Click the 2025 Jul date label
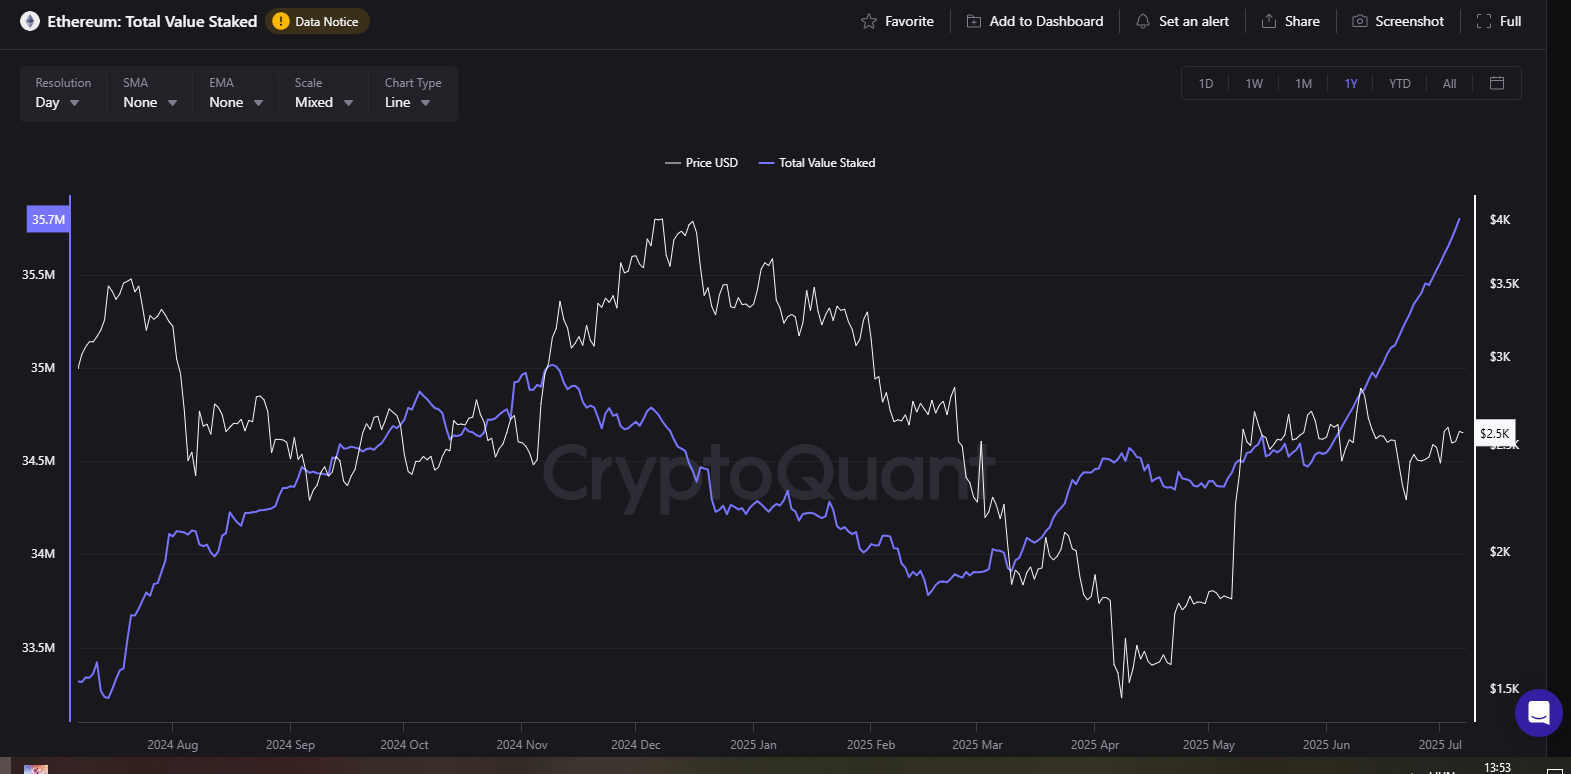This screenshot has width=1571, height=774. pos(1440,745)
